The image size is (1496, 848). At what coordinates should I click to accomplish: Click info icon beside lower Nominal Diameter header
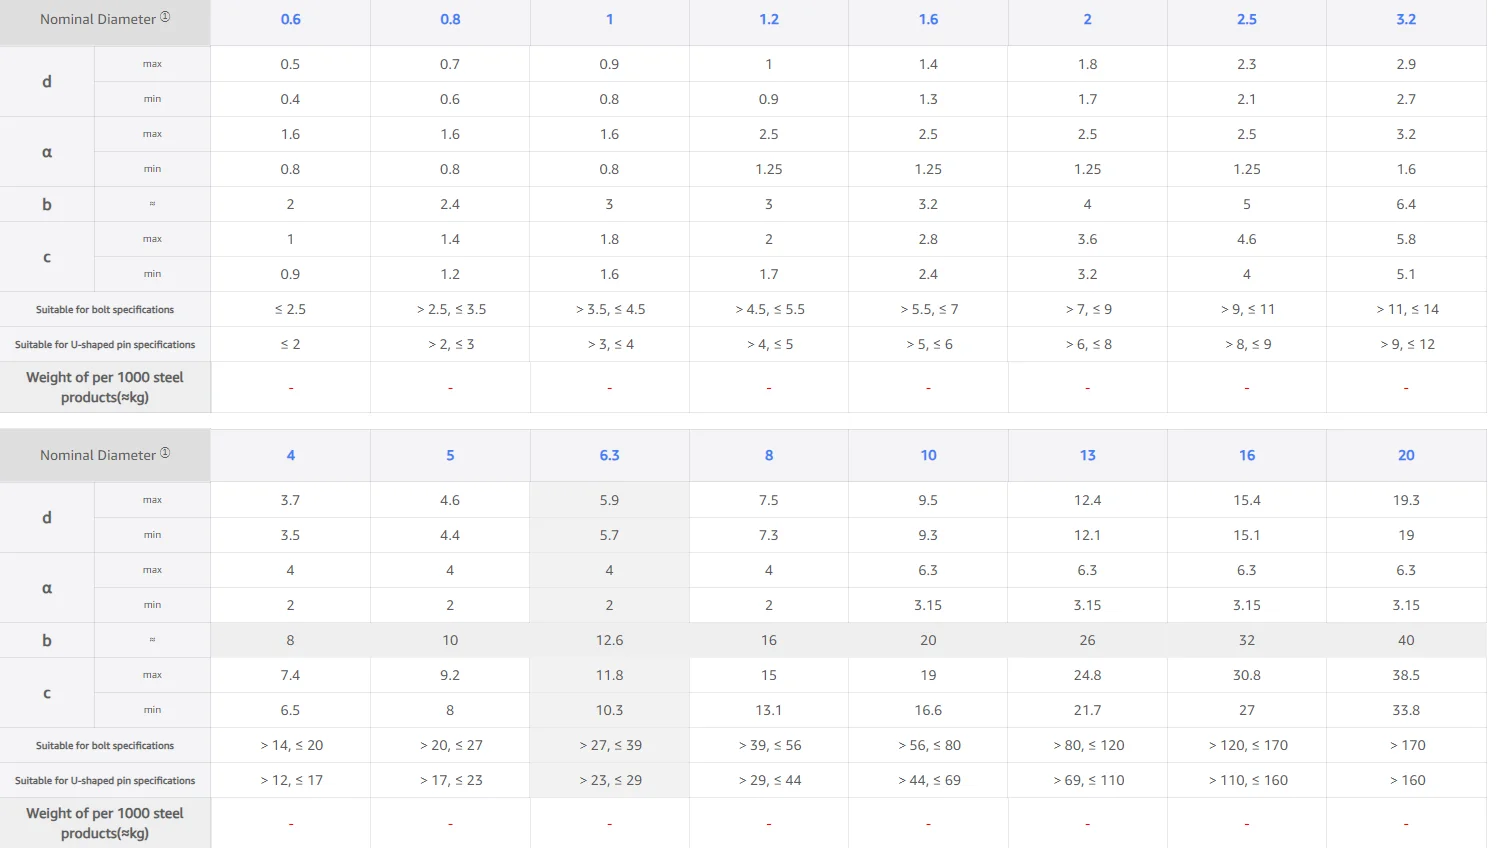165,453
